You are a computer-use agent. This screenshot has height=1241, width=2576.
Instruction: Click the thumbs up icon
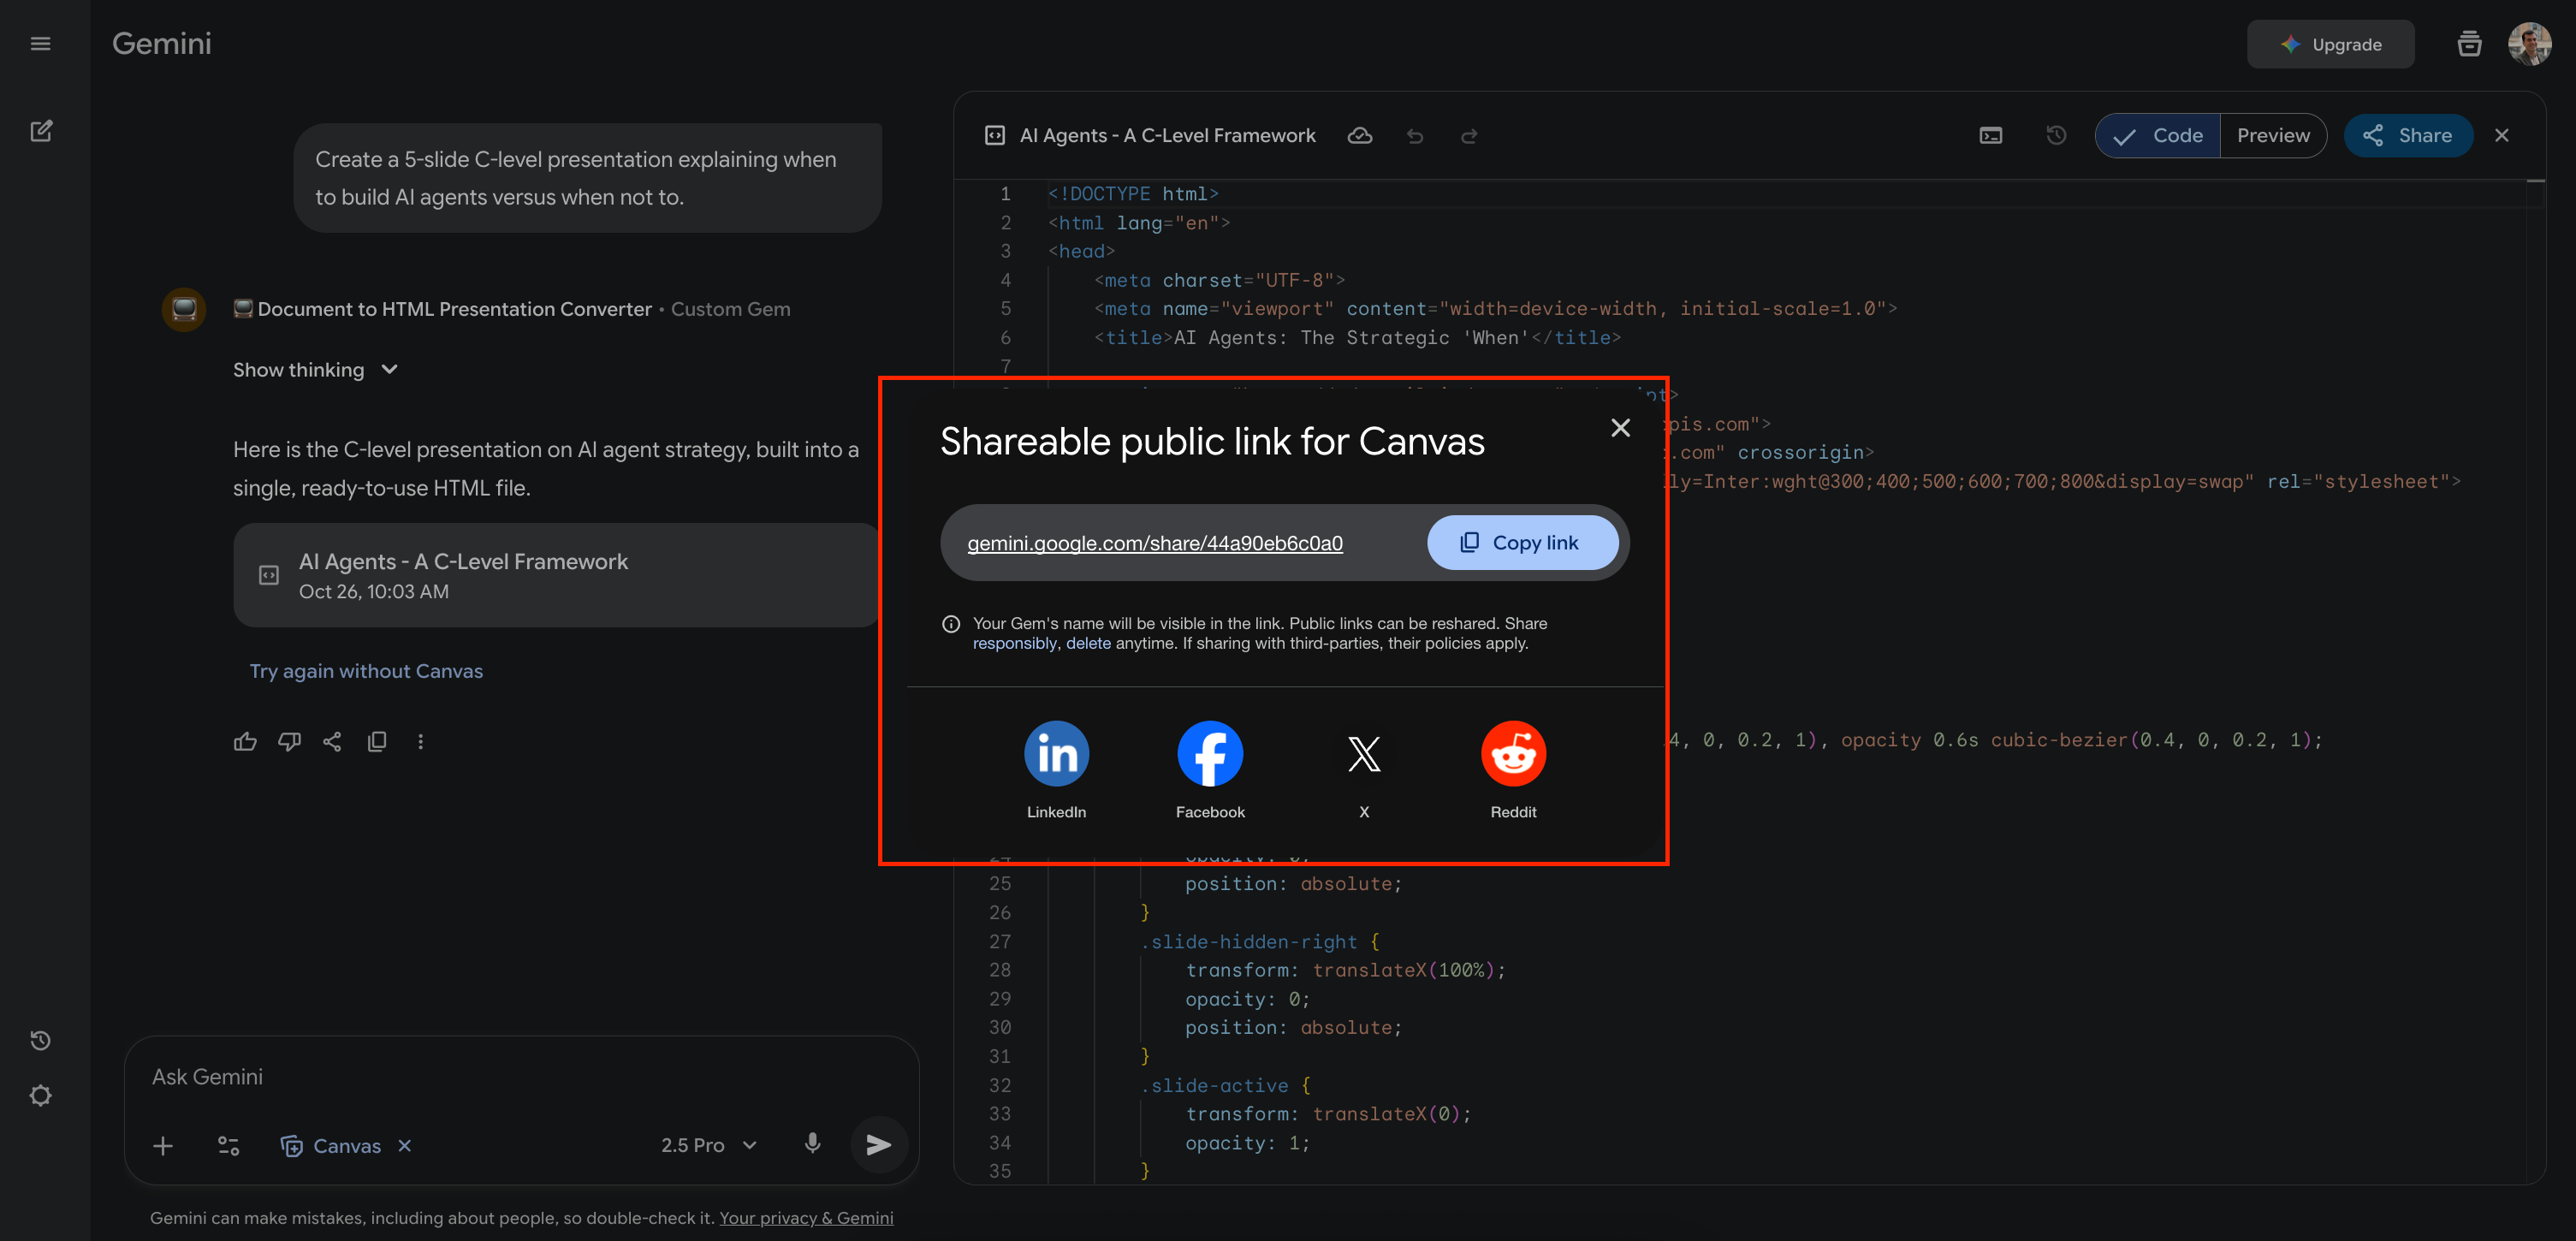click(x=245, y=742)
